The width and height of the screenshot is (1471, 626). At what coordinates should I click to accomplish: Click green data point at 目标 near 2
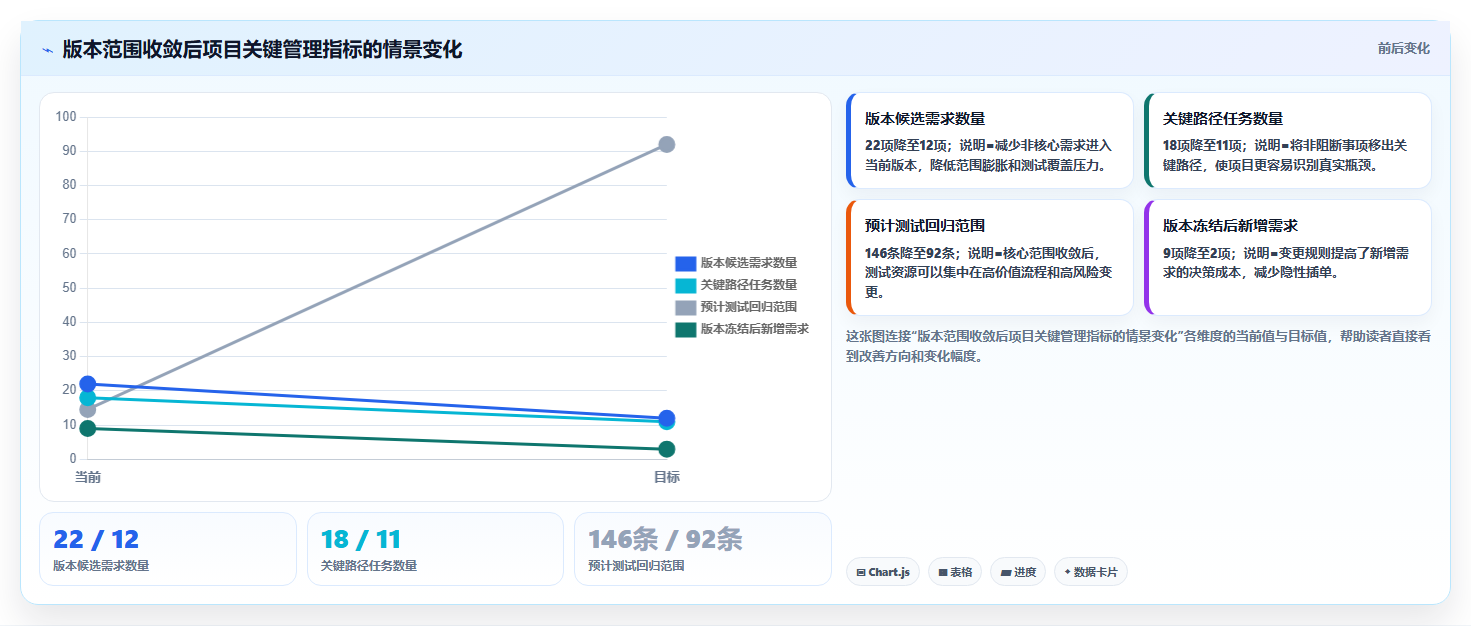click(667, 449)
